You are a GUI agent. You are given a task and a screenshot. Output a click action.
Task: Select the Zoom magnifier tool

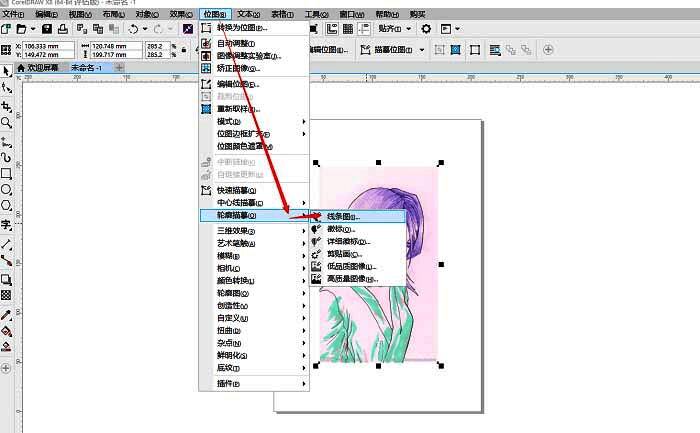7,122
